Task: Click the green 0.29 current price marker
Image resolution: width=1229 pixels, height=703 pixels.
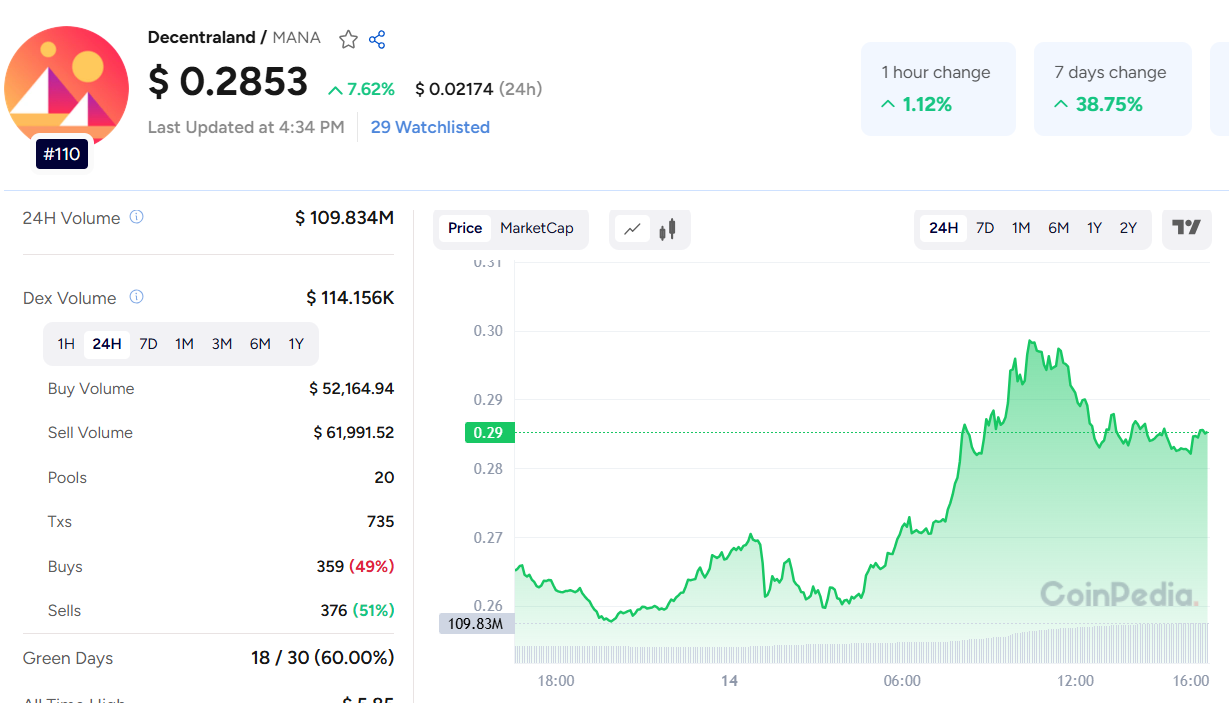Action: 489,433
